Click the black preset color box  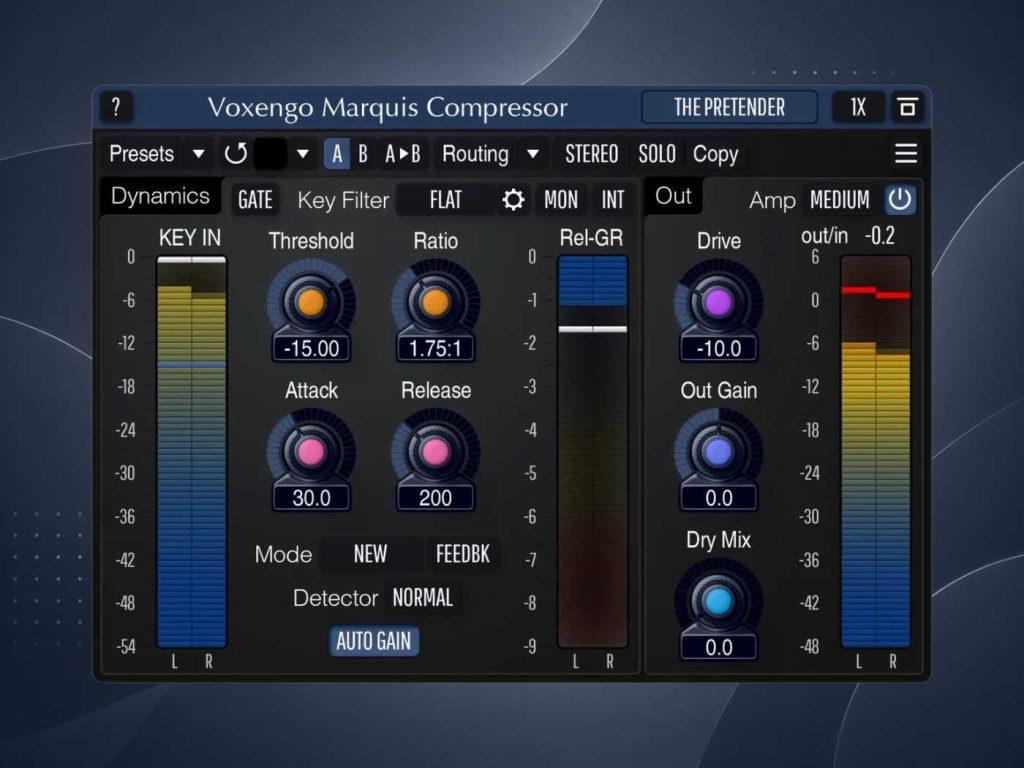click(270, 154)
